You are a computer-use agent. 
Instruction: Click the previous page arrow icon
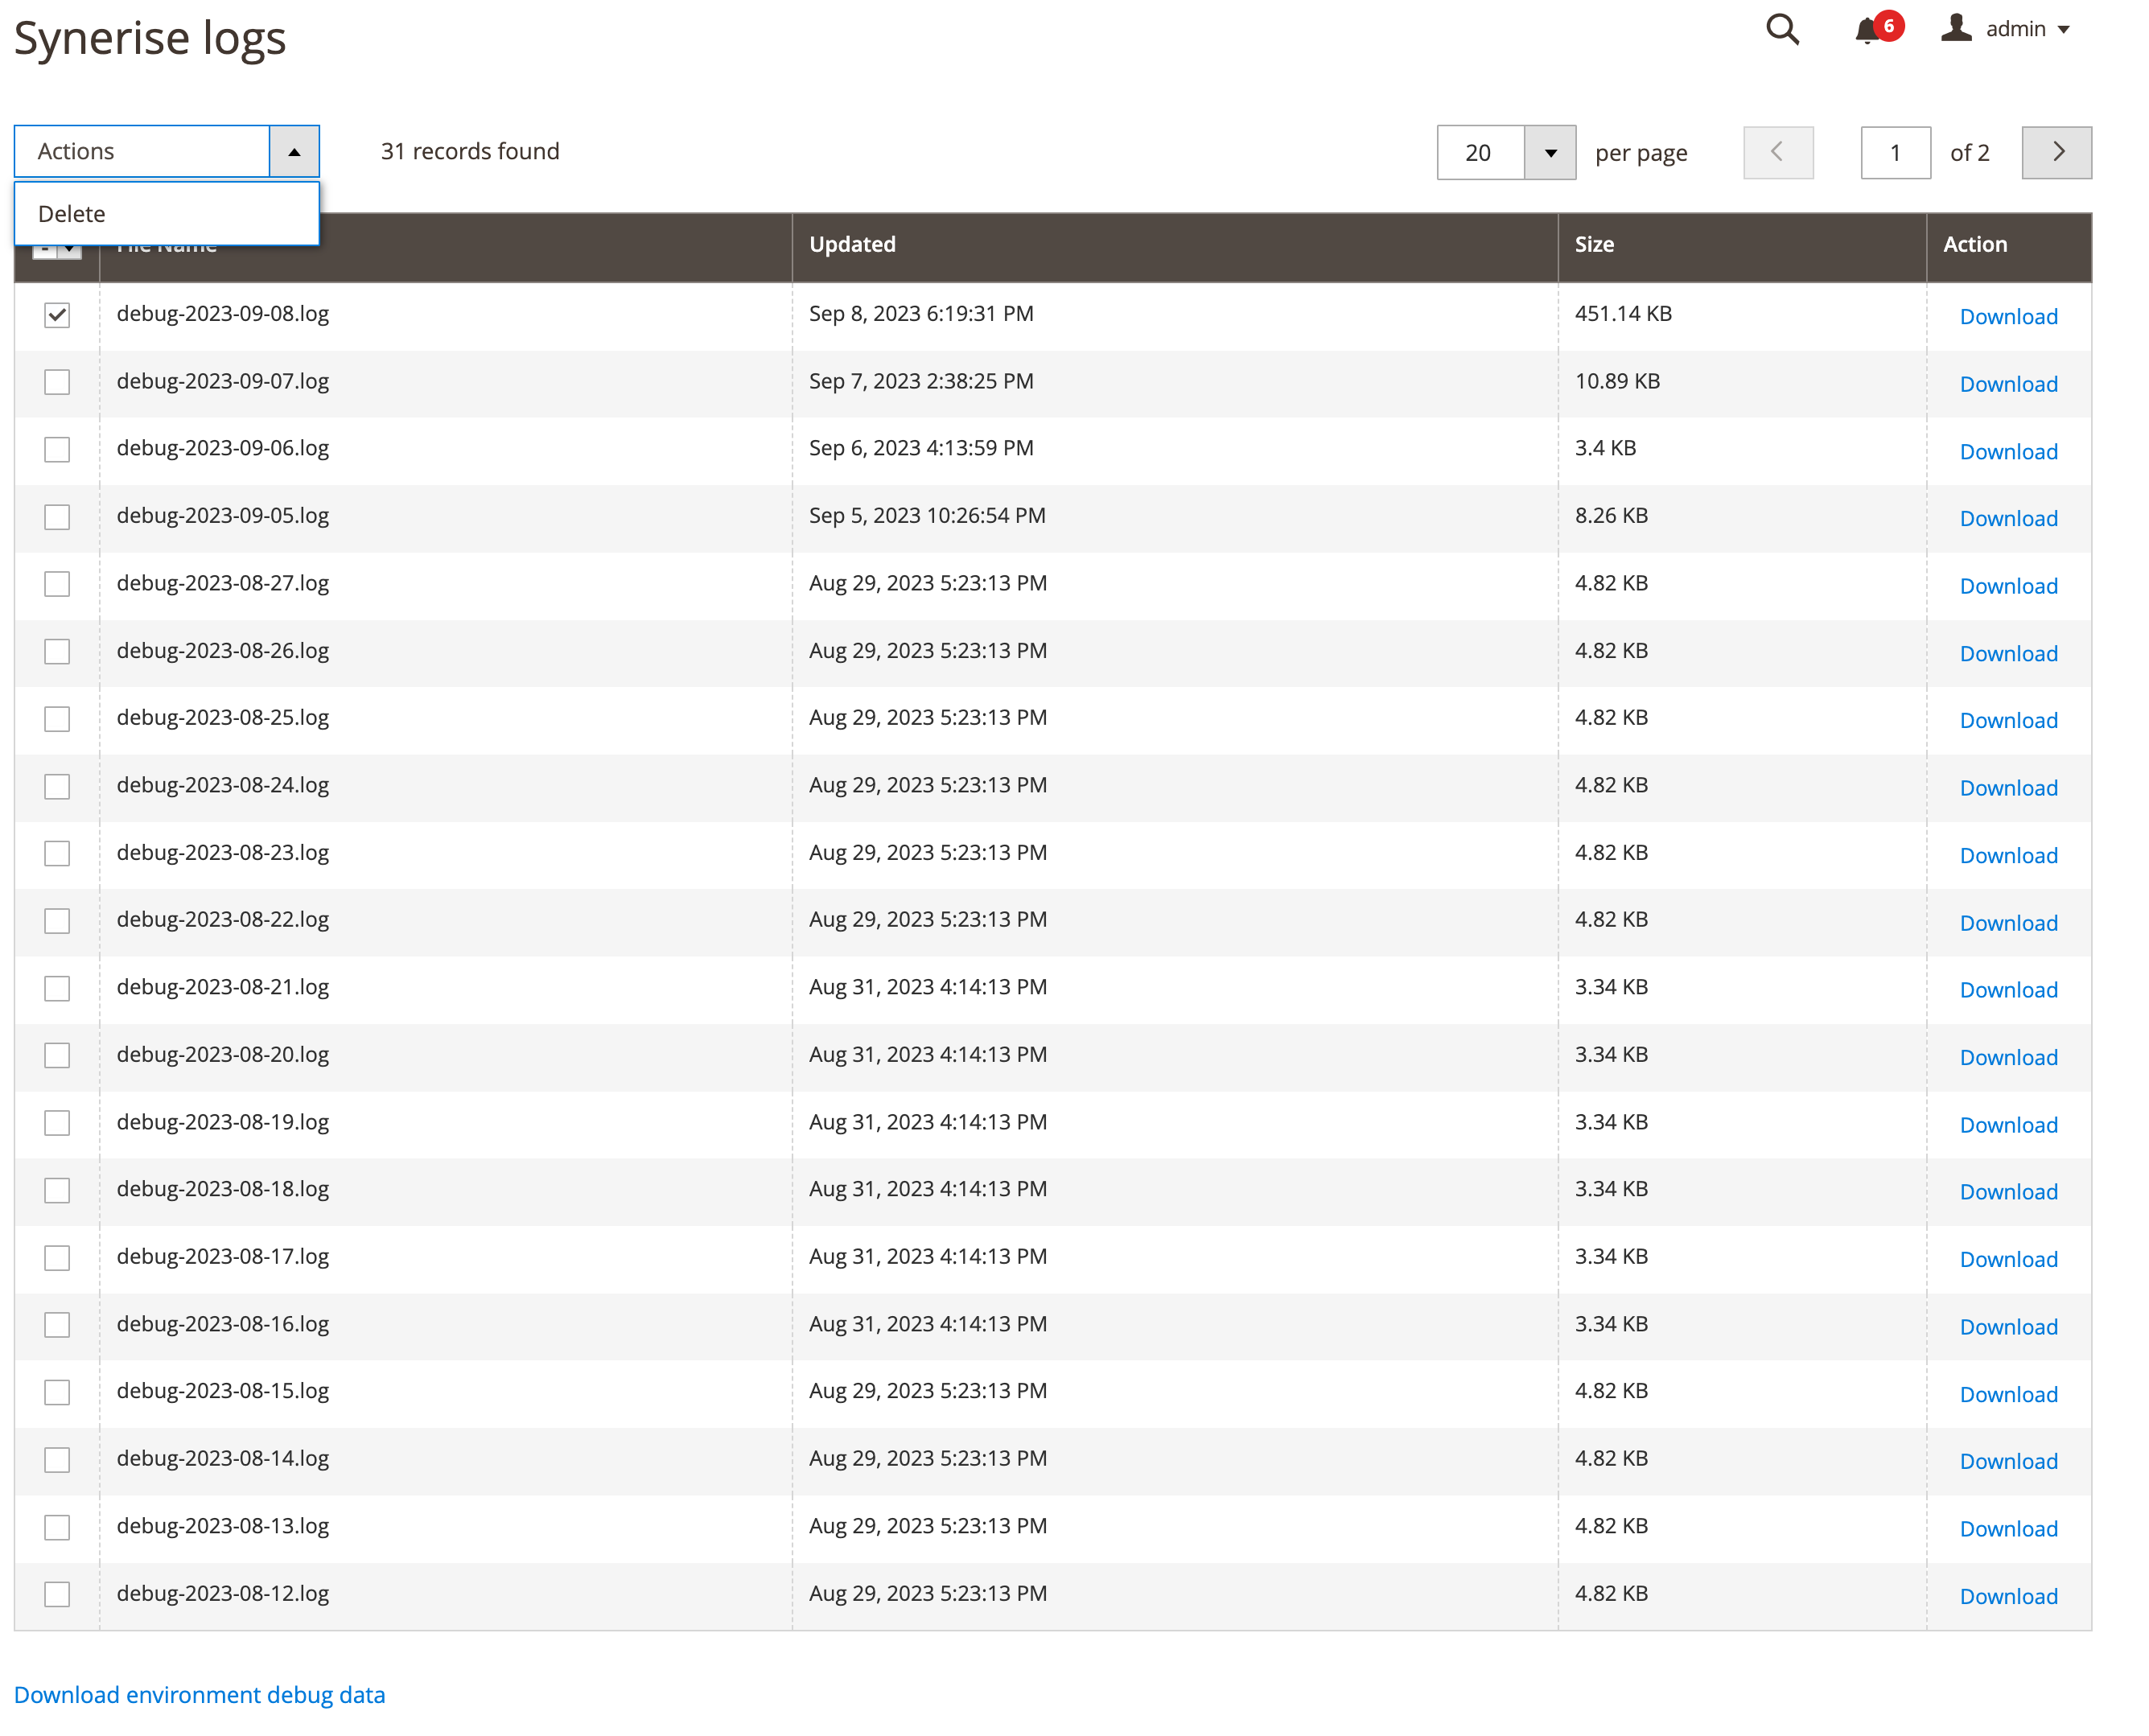(1778, 152)
